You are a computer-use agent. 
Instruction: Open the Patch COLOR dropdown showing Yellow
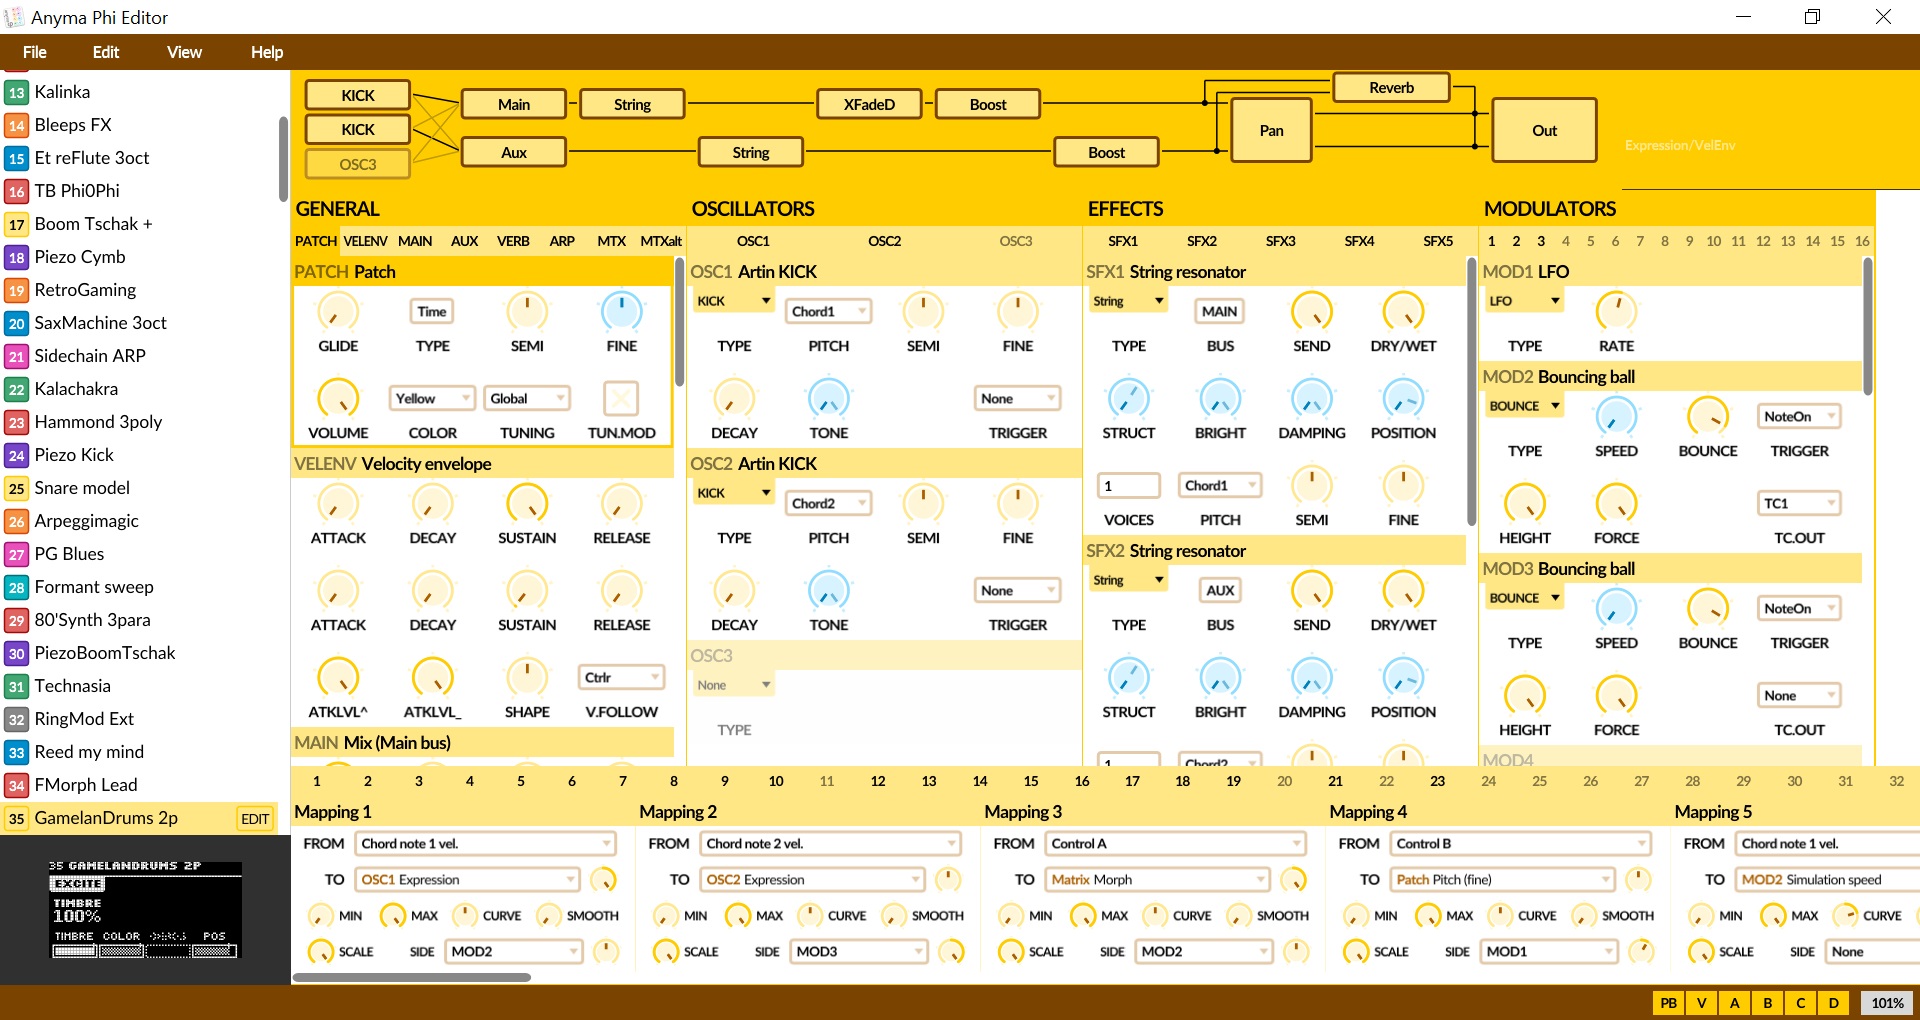click(432, 399)
